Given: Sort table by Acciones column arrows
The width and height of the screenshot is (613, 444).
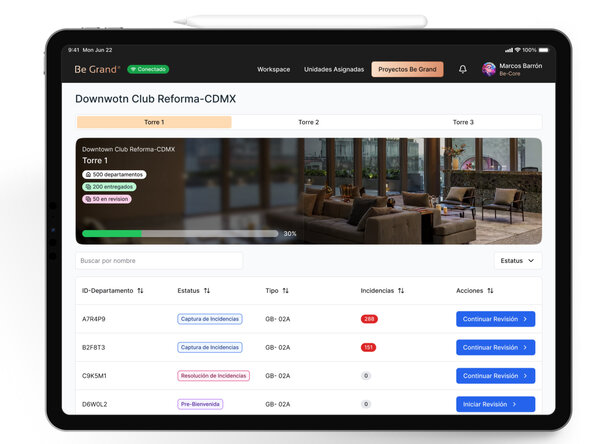Looking at the screenshot, I should 491,291.
